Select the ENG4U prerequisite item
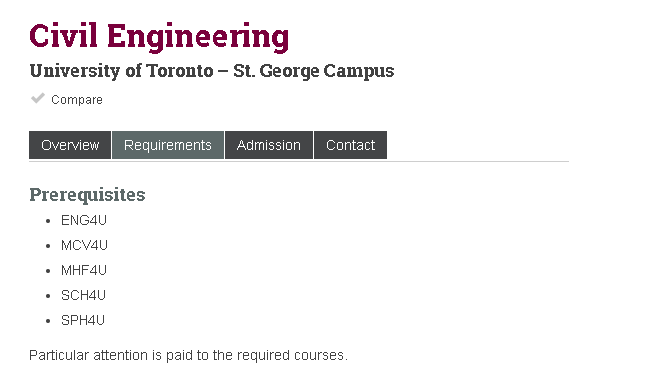The height and width of the screenshot is (381, 662). coord(84,220)
